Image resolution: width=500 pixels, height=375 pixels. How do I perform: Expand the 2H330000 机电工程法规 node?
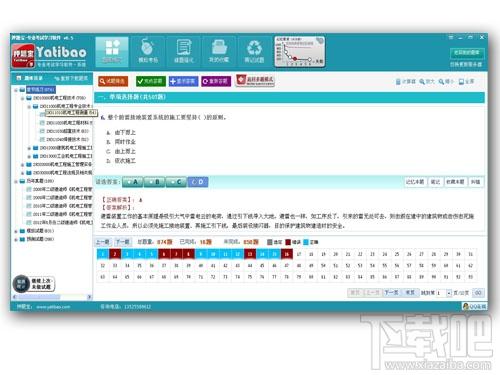coord(22,173)
